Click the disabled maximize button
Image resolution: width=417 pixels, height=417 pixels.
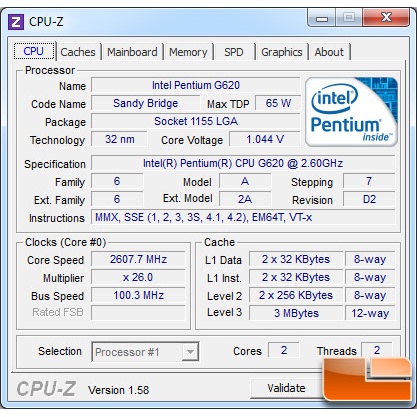point(349,18)
